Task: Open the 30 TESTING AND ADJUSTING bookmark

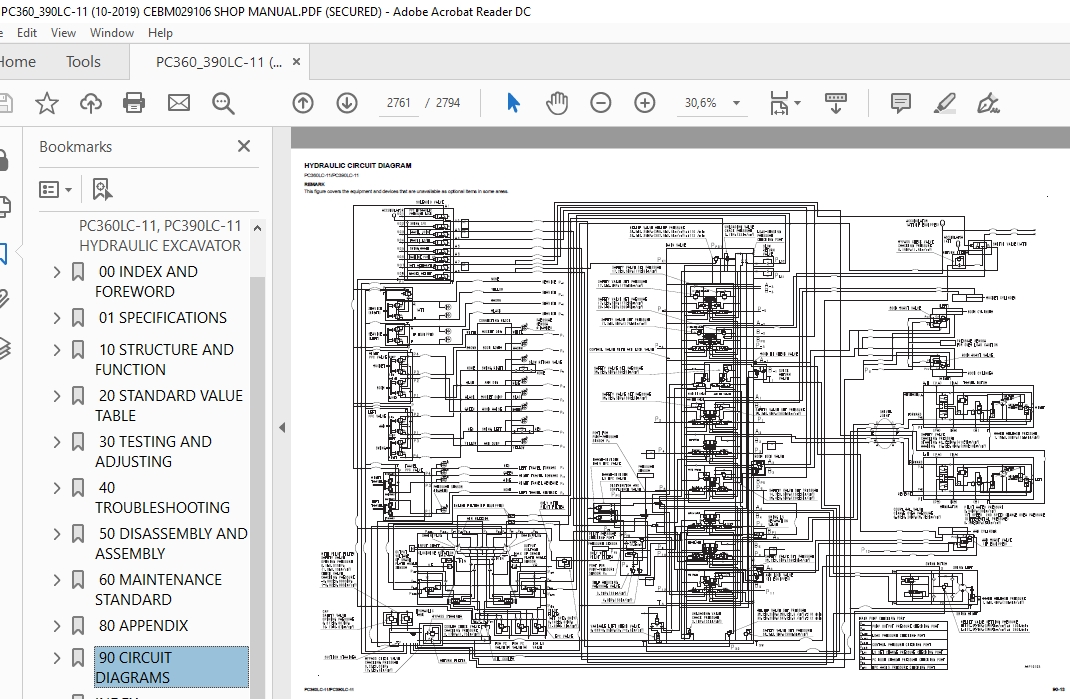Action: click(x=154, y=452)
